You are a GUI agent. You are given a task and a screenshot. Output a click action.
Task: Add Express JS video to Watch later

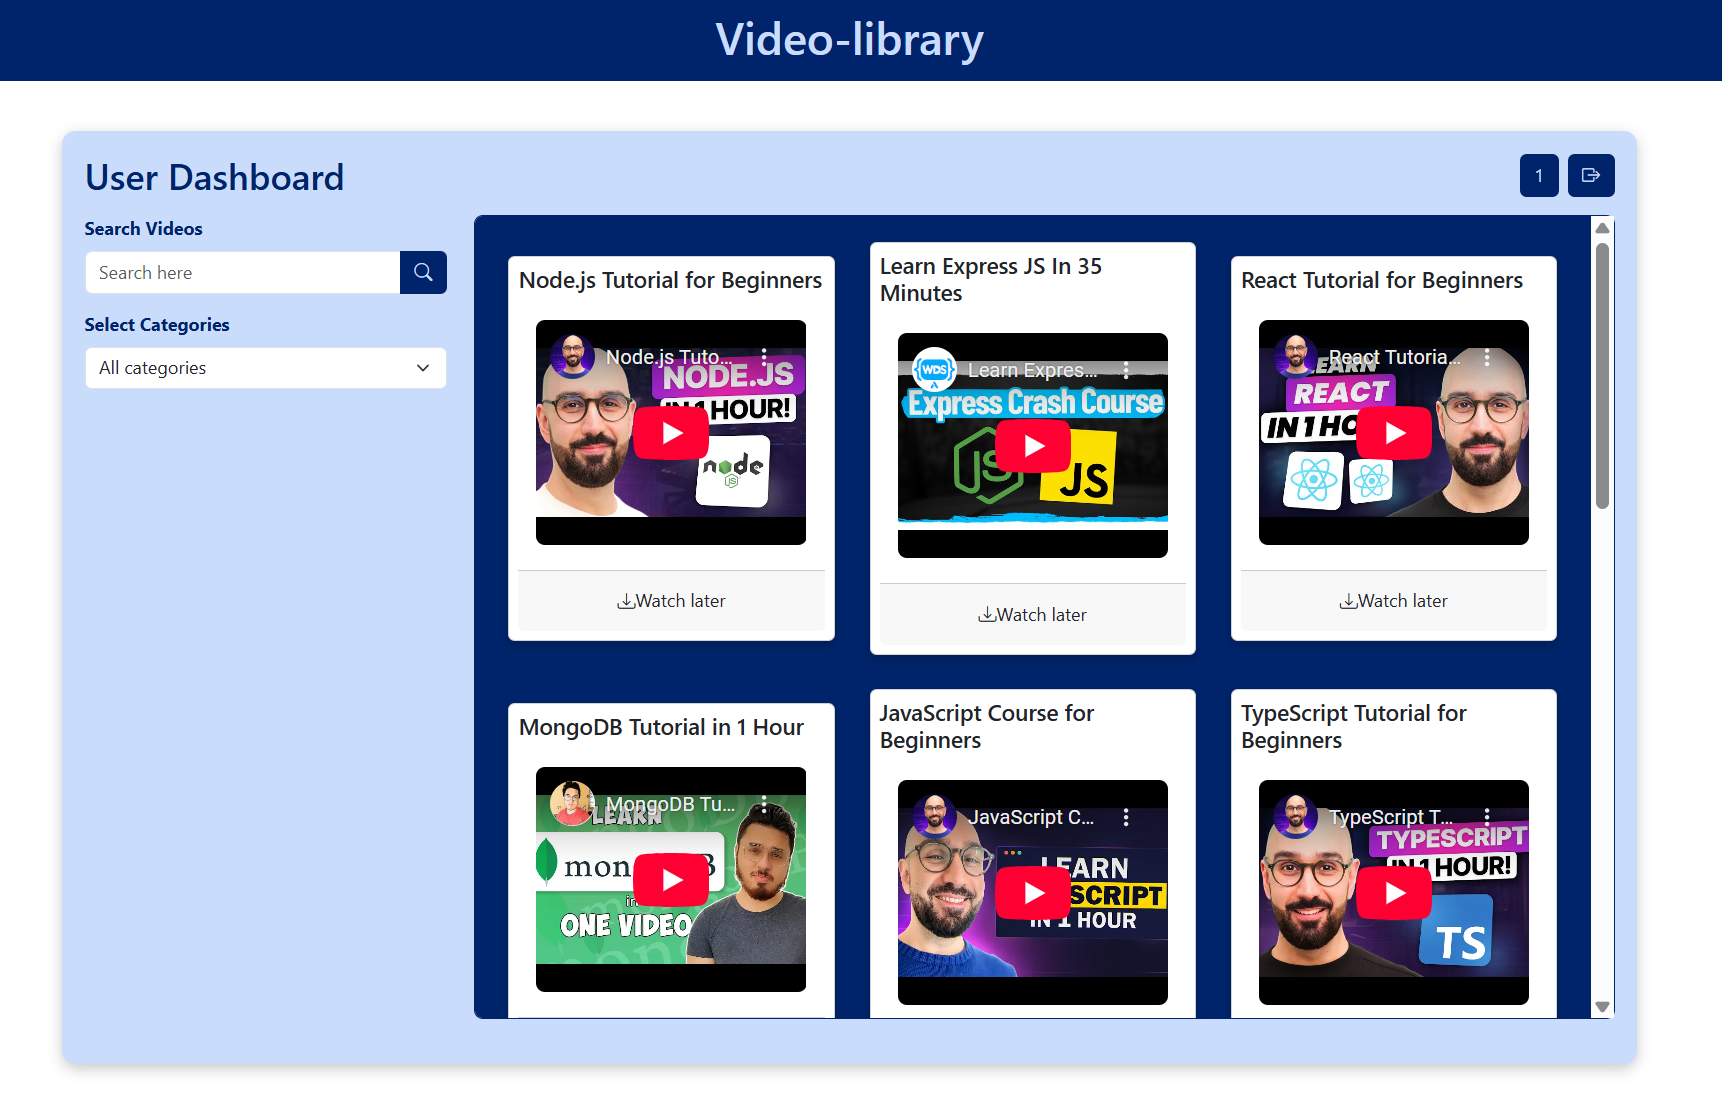tap(1032, 615)
